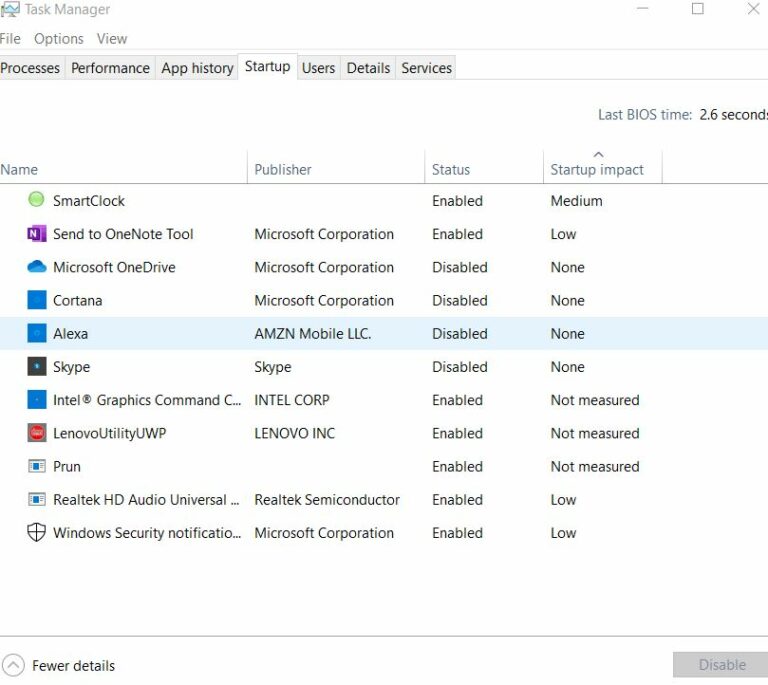Open the View menu

pyautogui.click(x=112, y=38)
